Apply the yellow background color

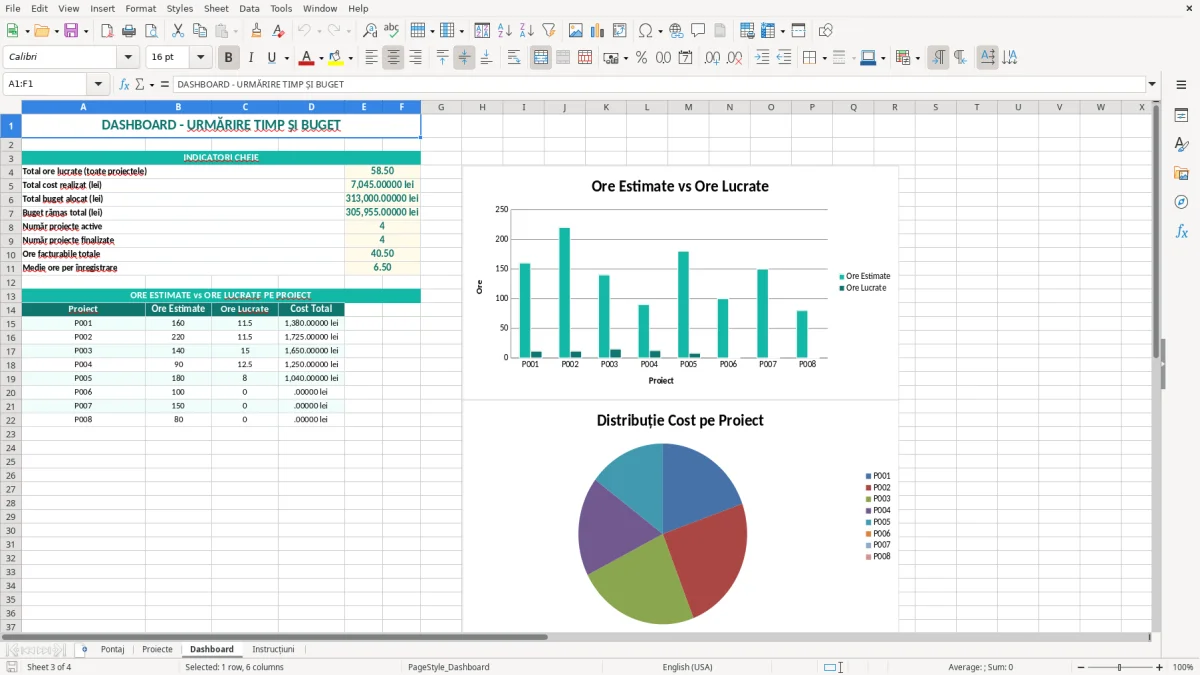(336, 58)
